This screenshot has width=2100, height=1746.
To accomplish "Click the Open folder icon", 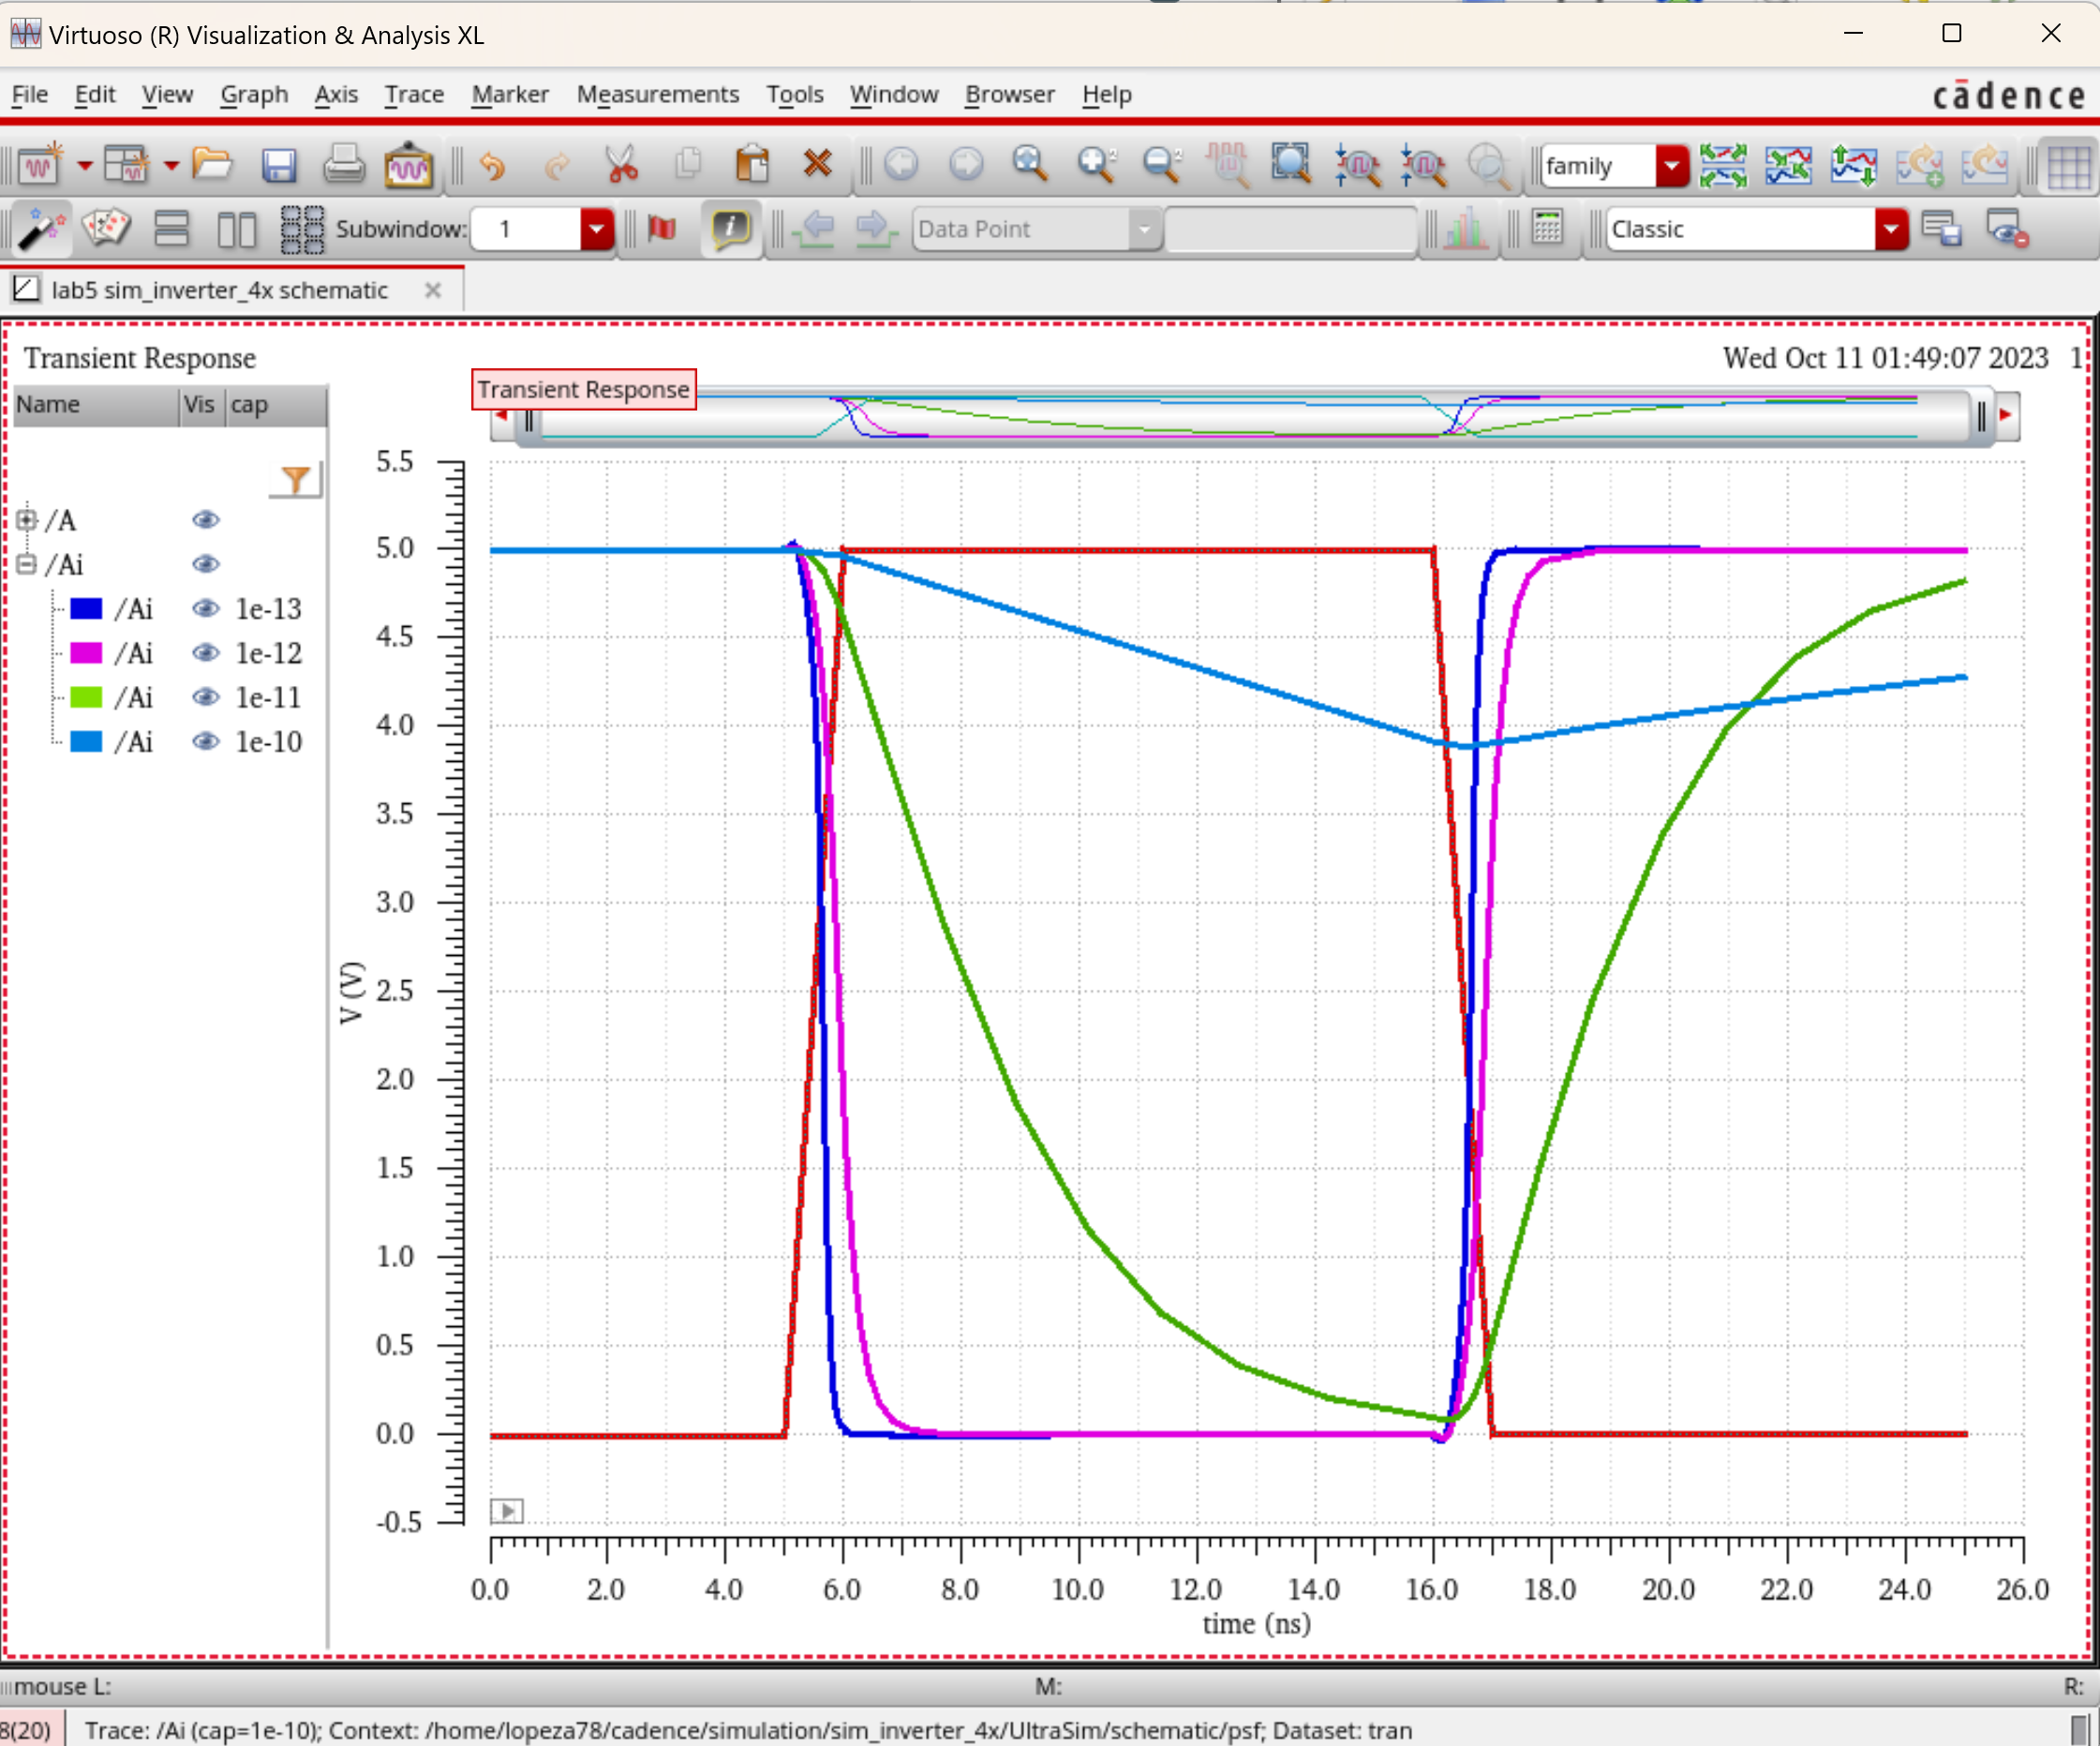I will pos(212,163).
